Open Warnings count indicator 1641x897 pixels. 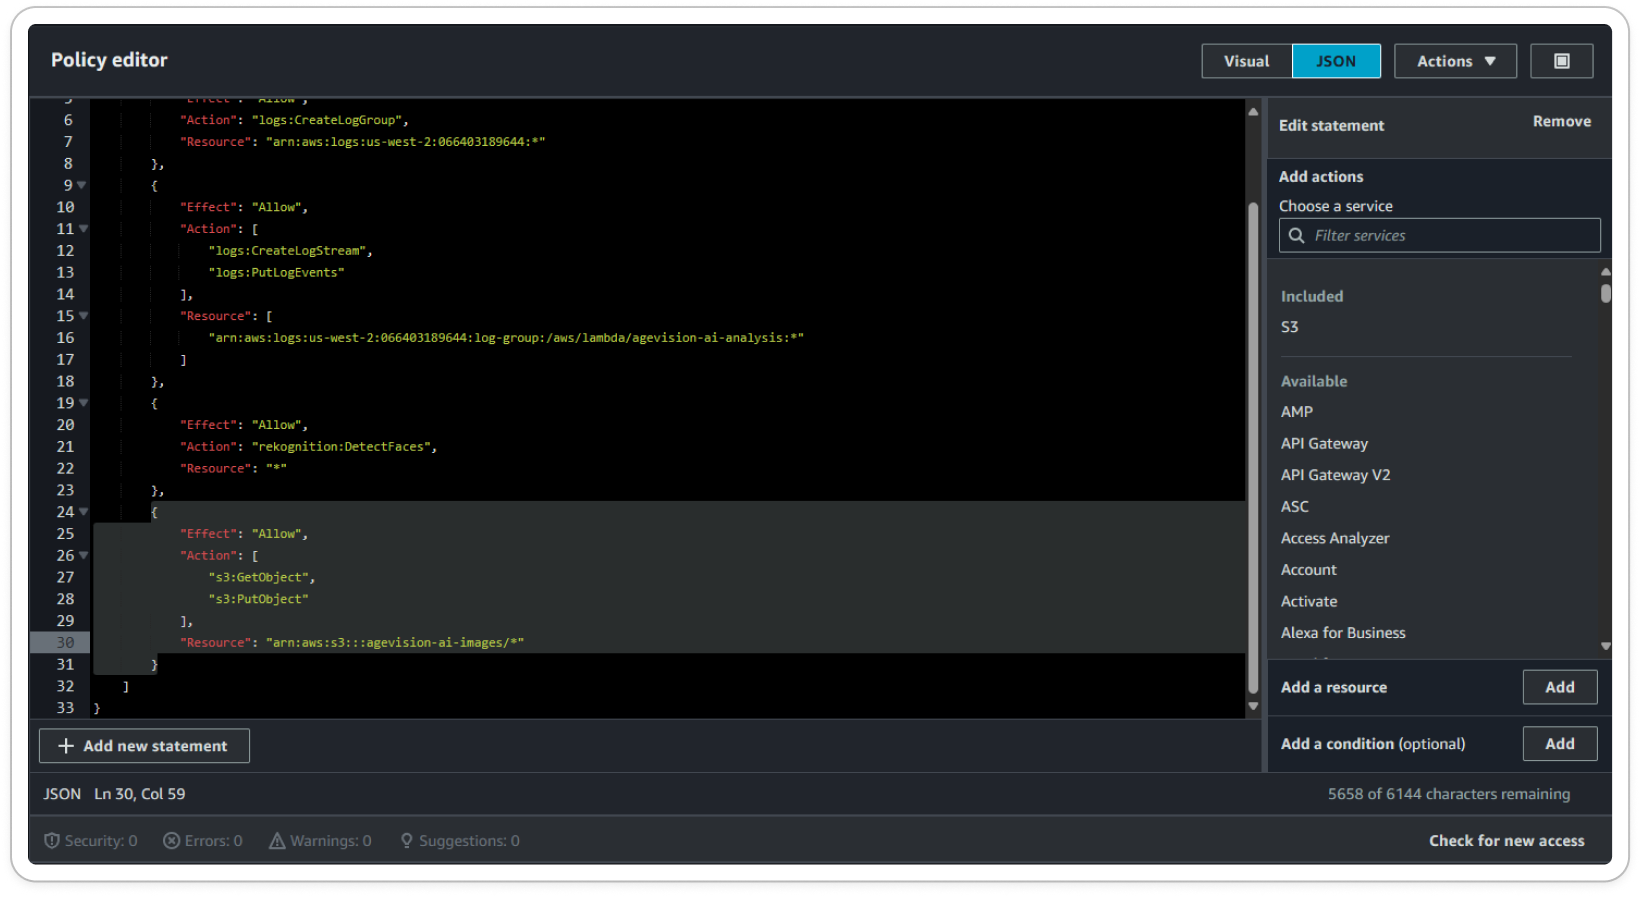point(320,841)
